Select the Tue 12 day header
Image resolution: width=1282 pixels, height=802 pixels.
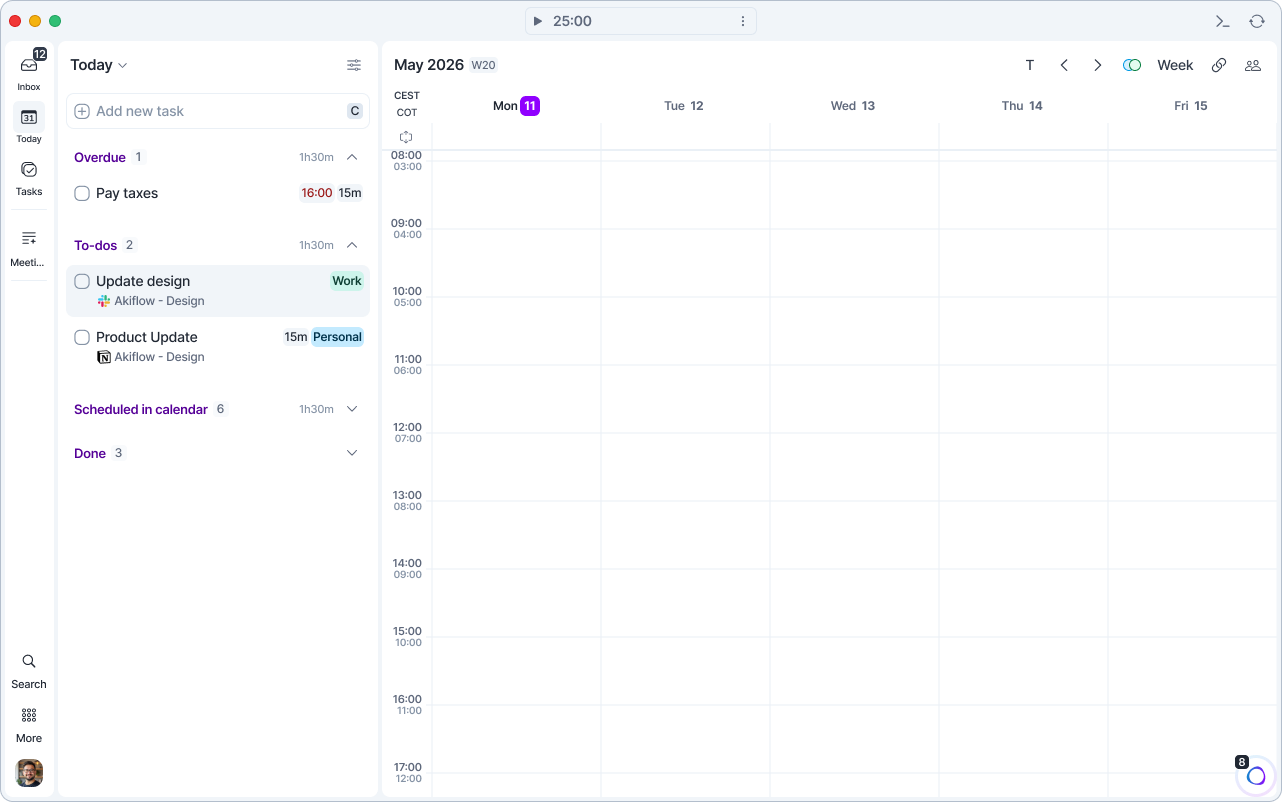(684, 106)
